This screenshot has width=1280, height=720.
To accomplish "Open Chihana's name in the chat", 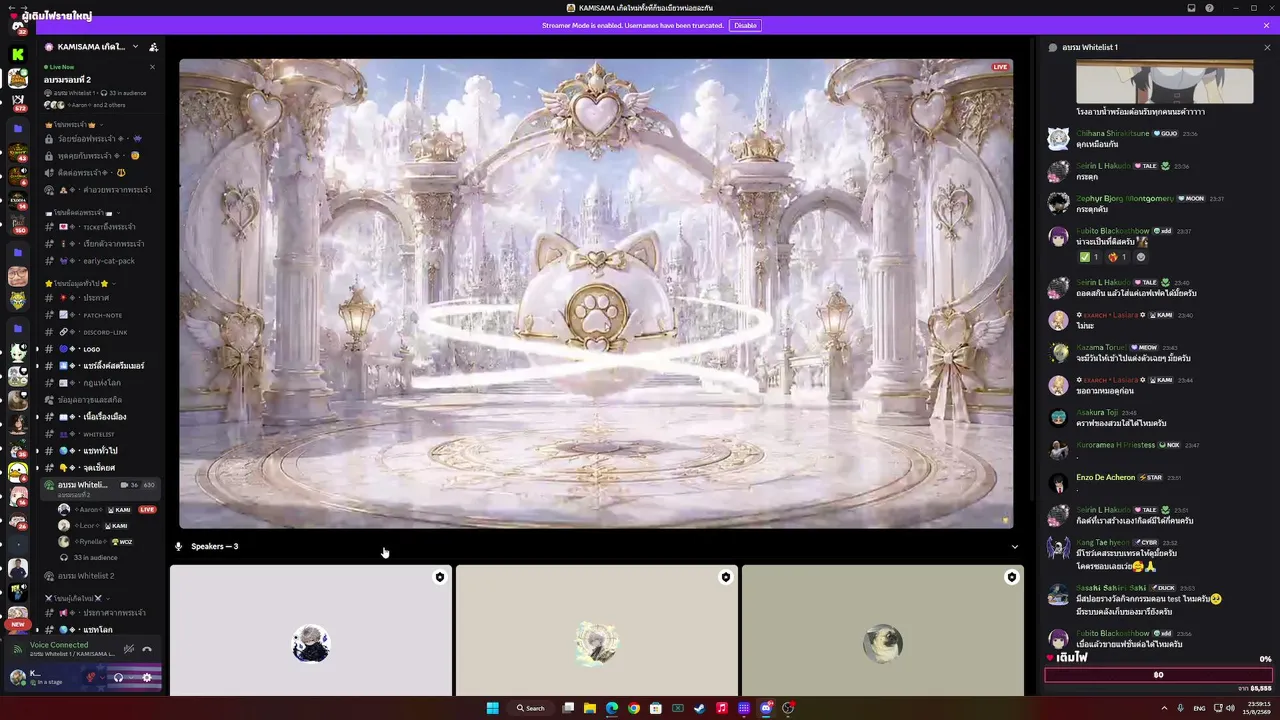I will tap(1113, 133).
